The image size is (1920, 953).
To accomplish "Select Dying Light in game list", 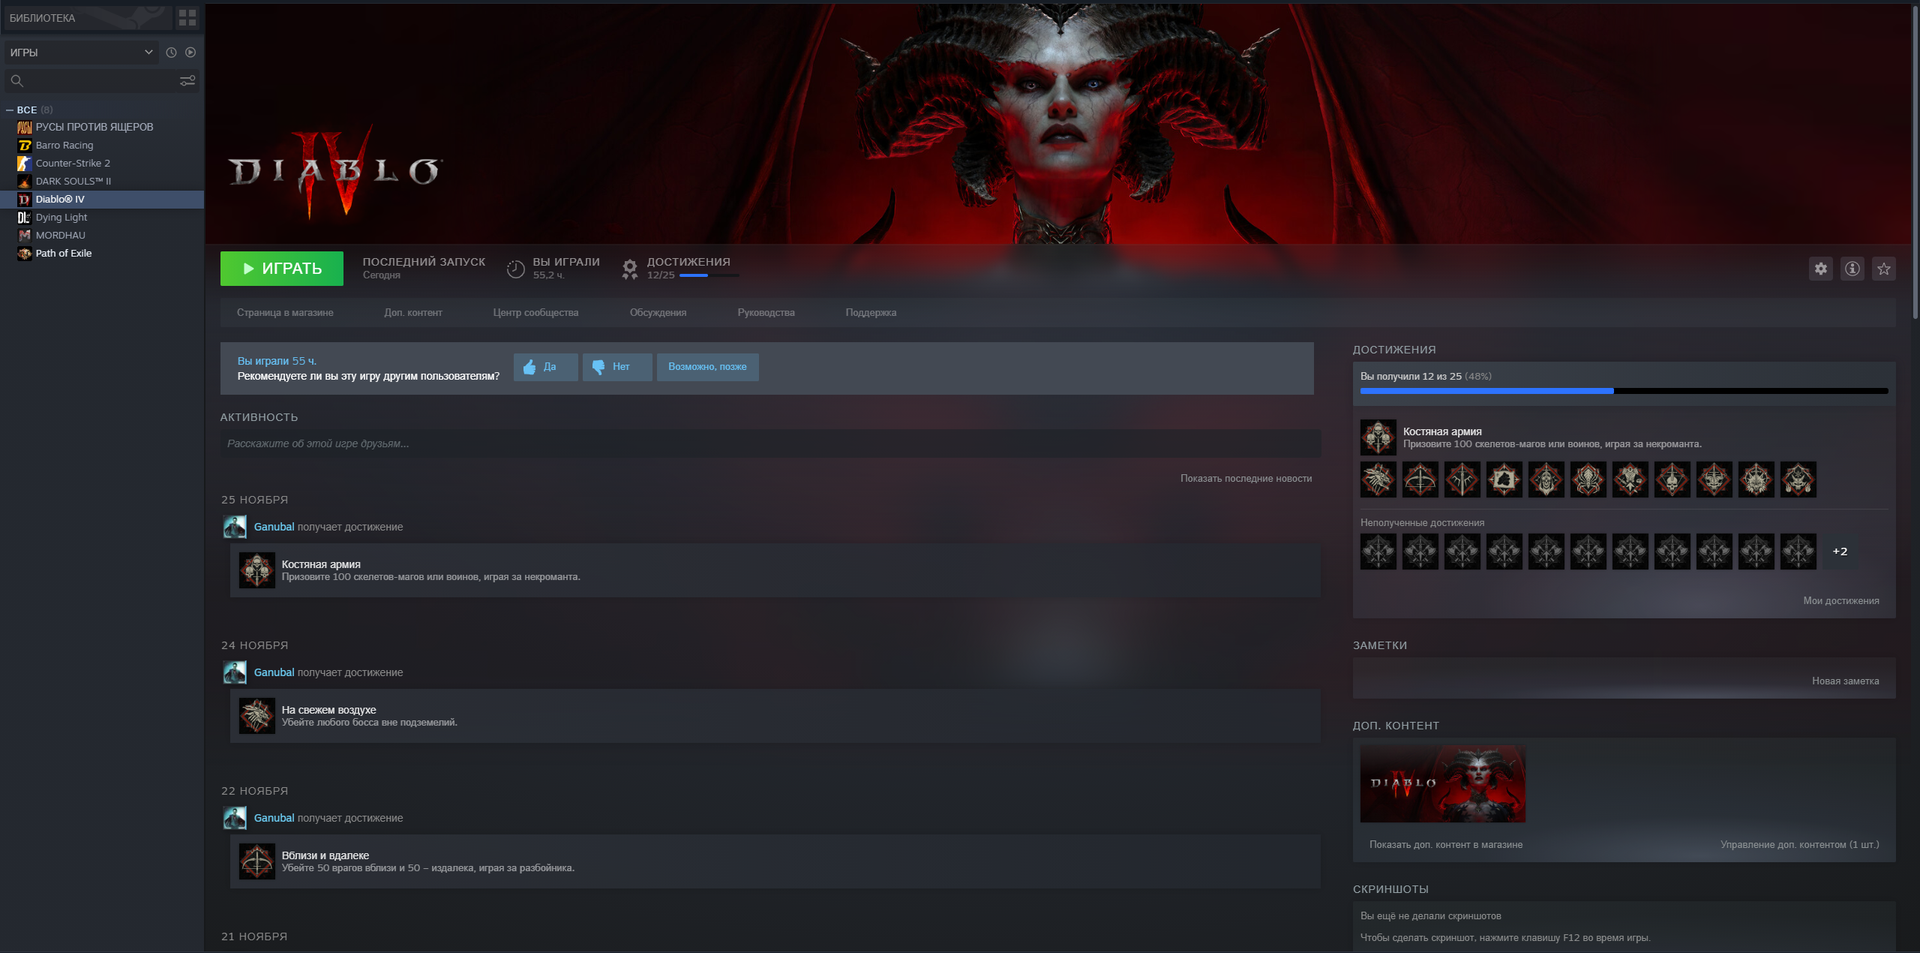I will 61,217.
